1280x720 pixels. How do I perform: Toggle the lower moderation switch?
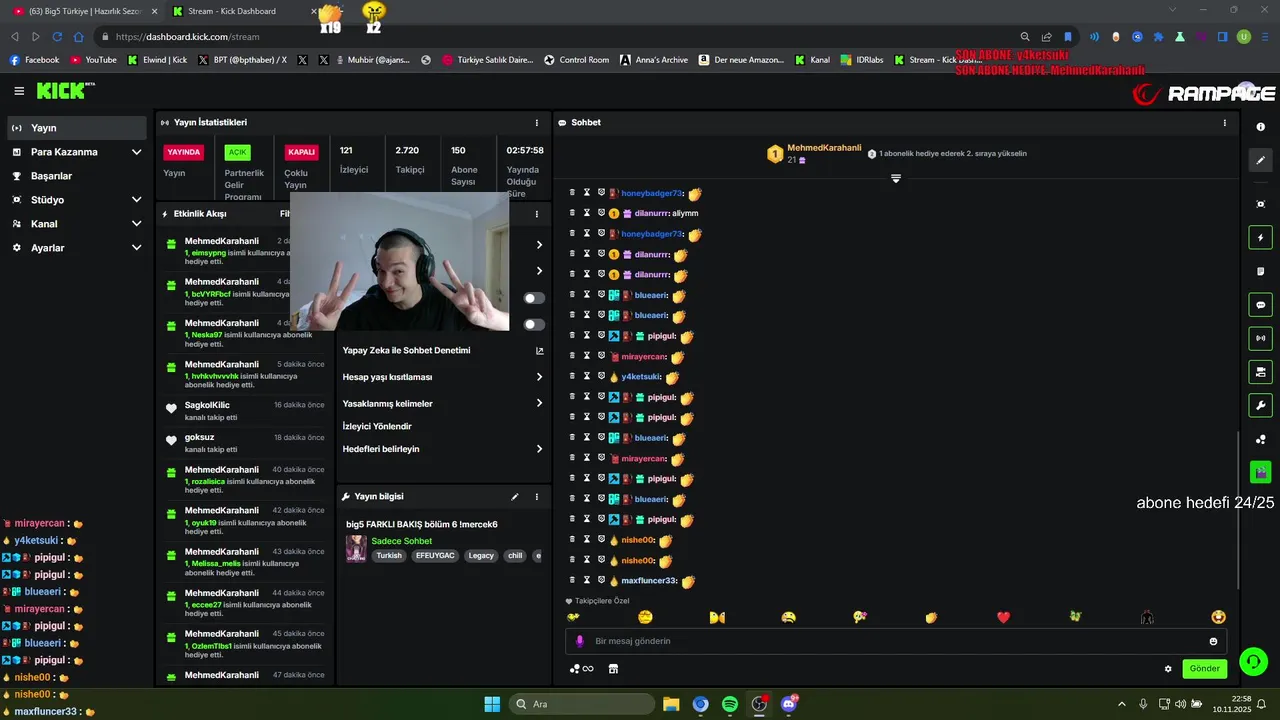click(x=534, y=324)
